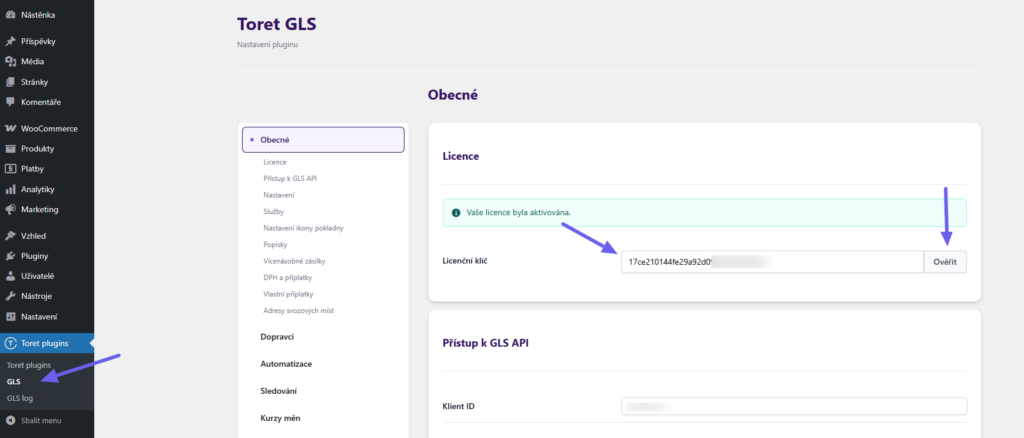Click the Nástěnka dashboard icon
Viewport: 1024px width, 438px height.
10,15
